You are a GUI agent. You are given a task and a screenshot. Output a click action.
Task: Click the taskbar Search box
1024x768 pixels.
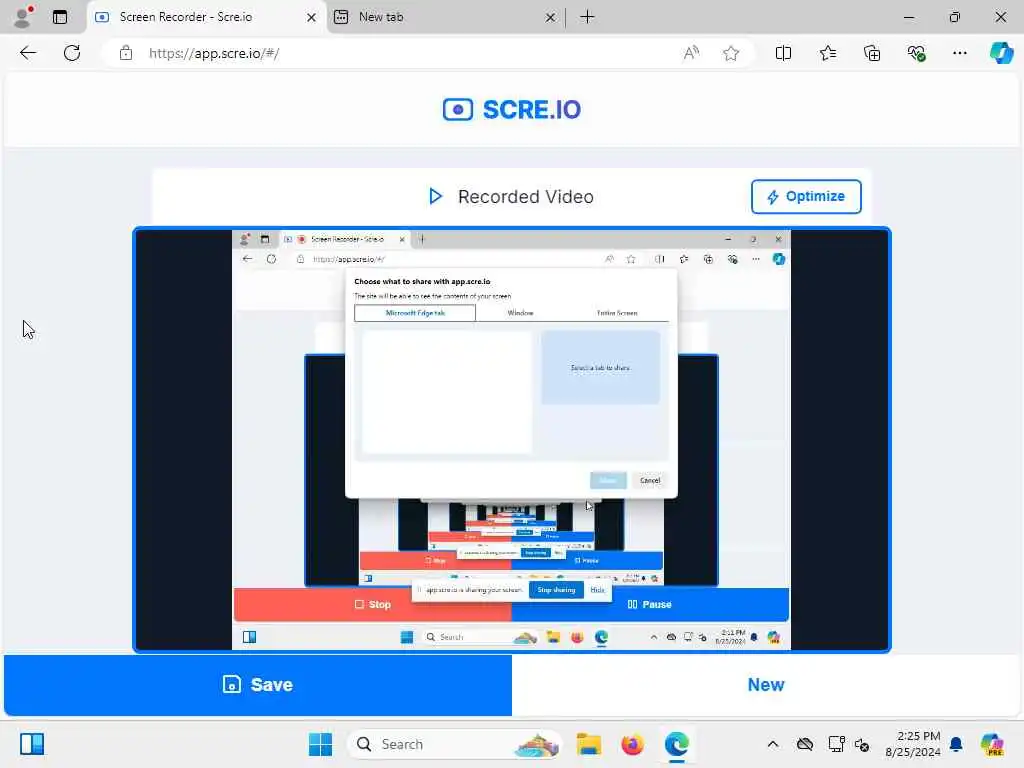(454, 744)
